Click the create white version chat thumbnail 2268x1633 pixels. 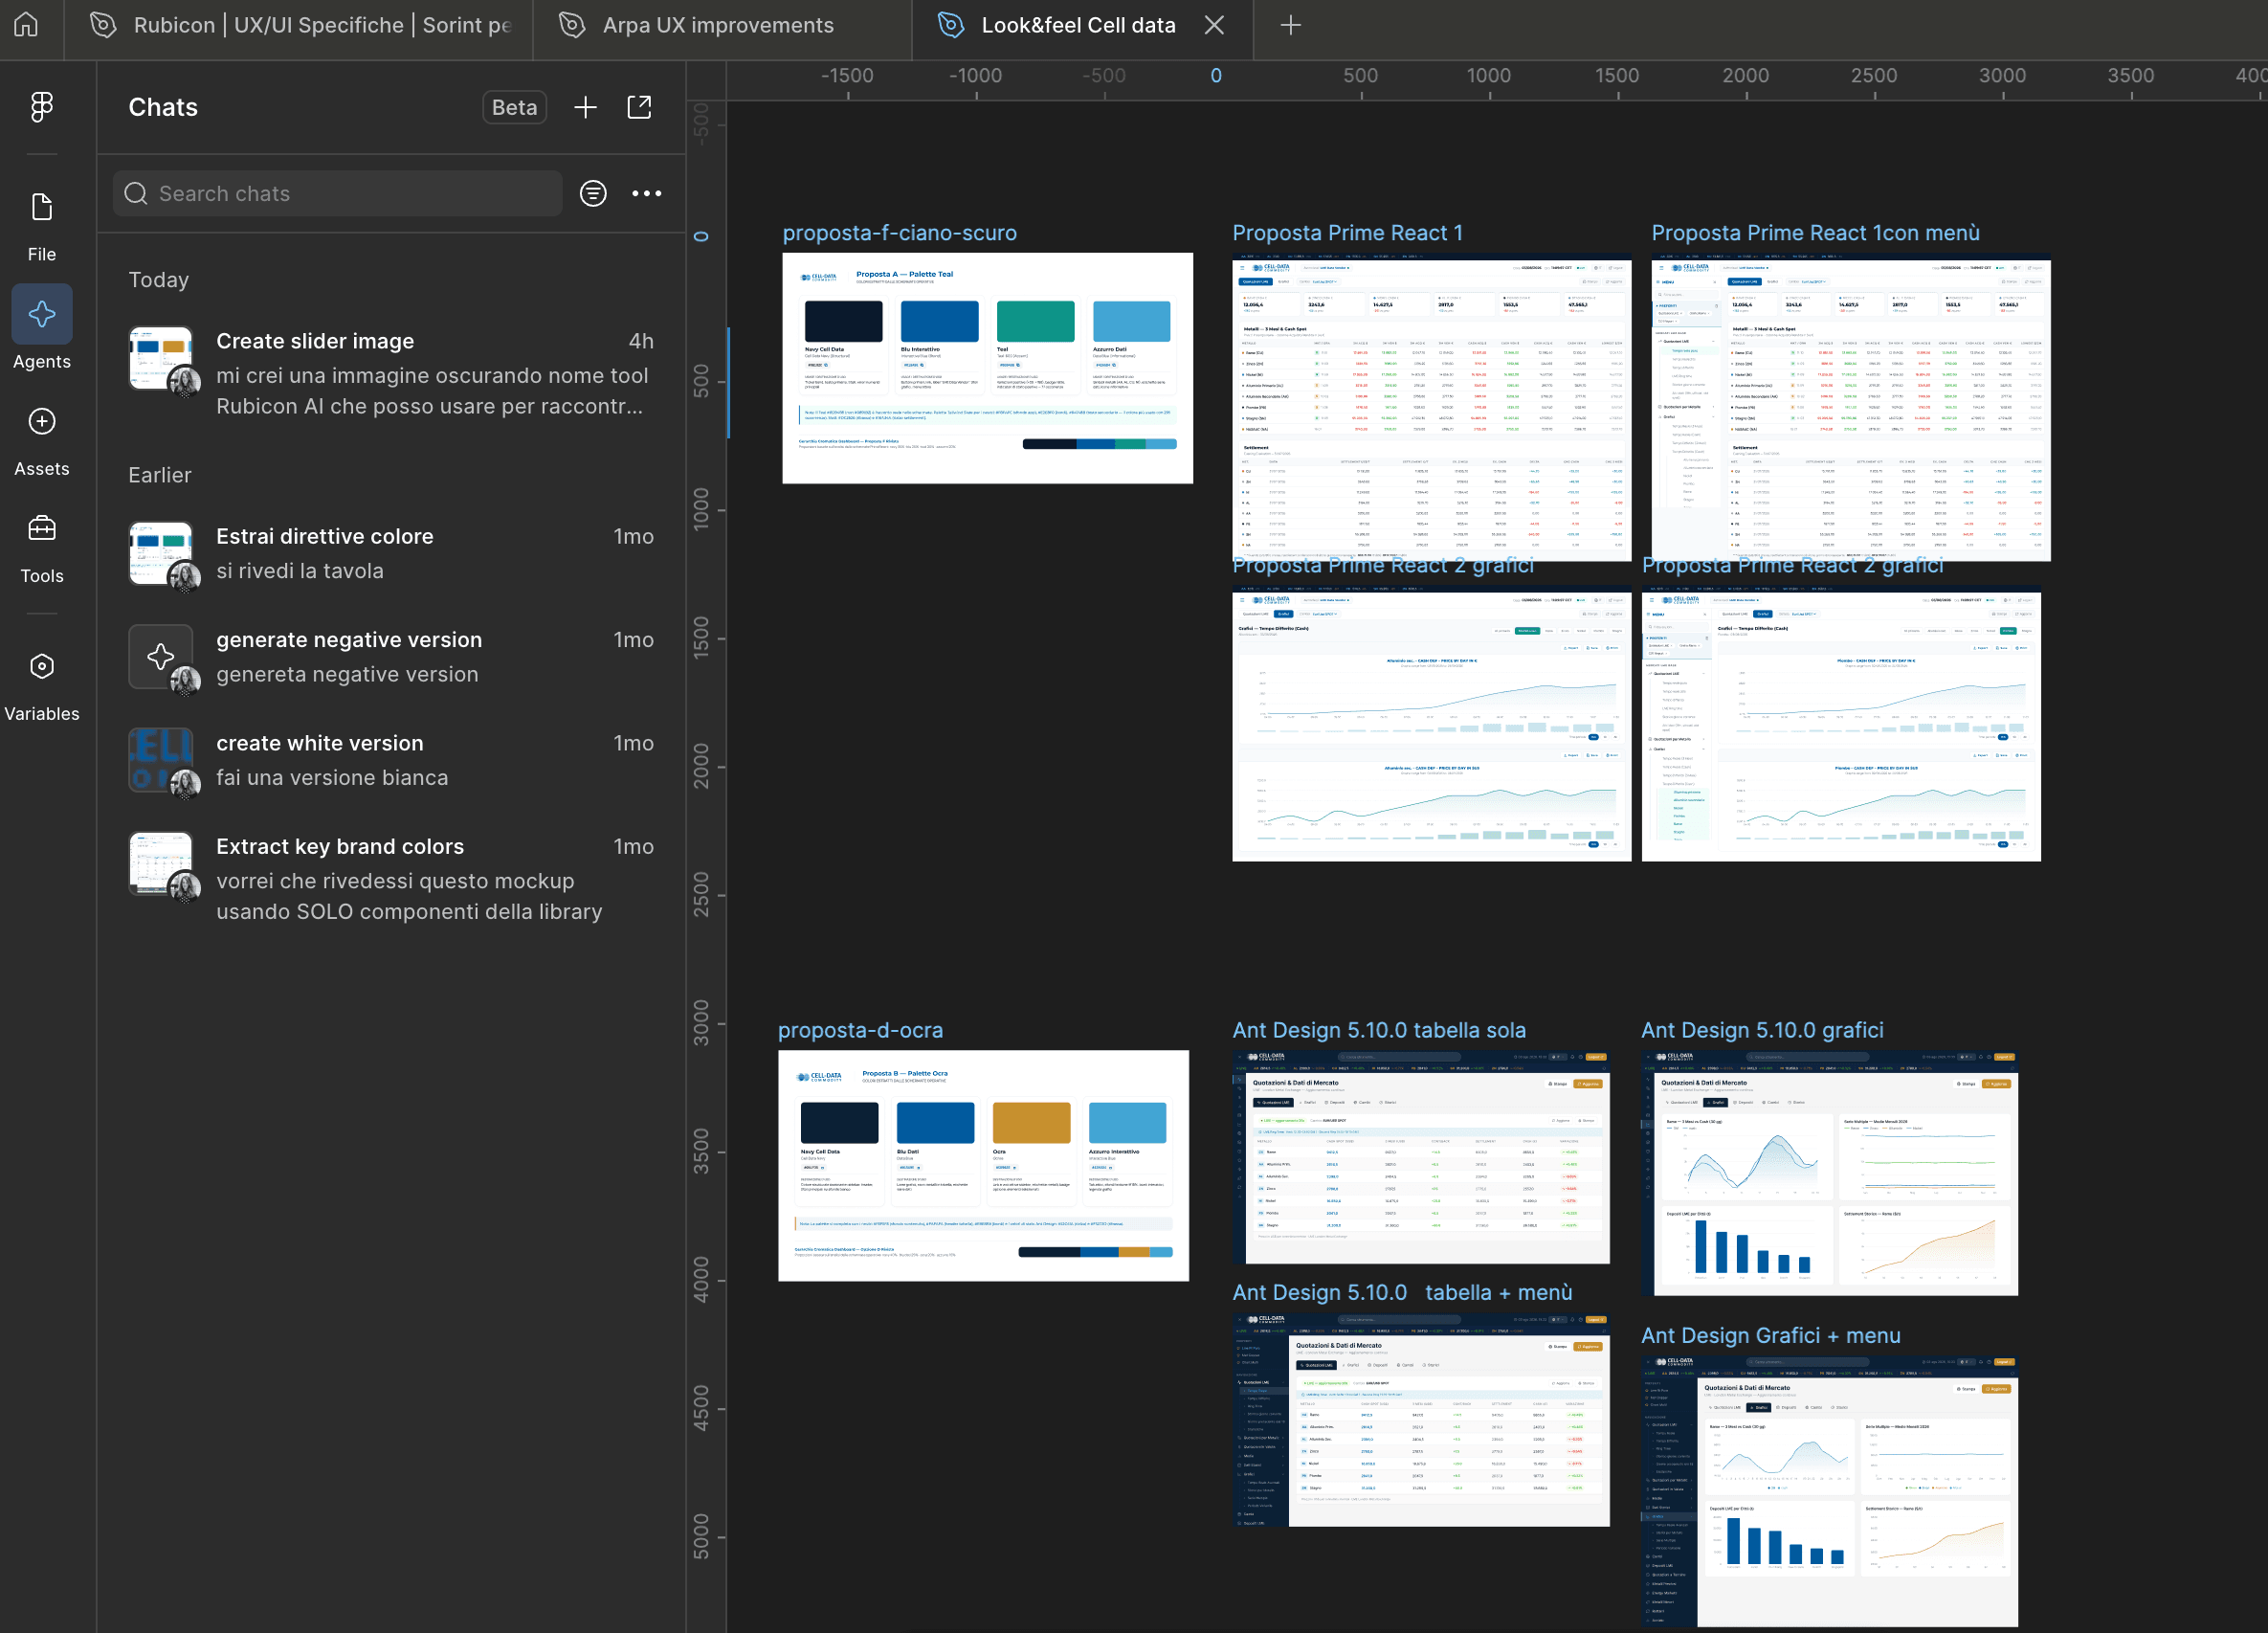161,760
